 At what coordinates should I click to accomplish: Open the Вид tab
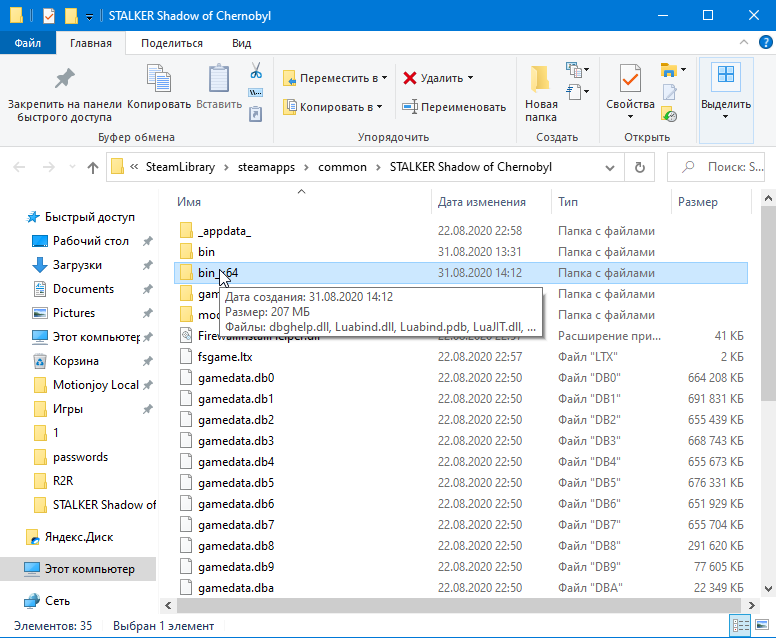242,43
